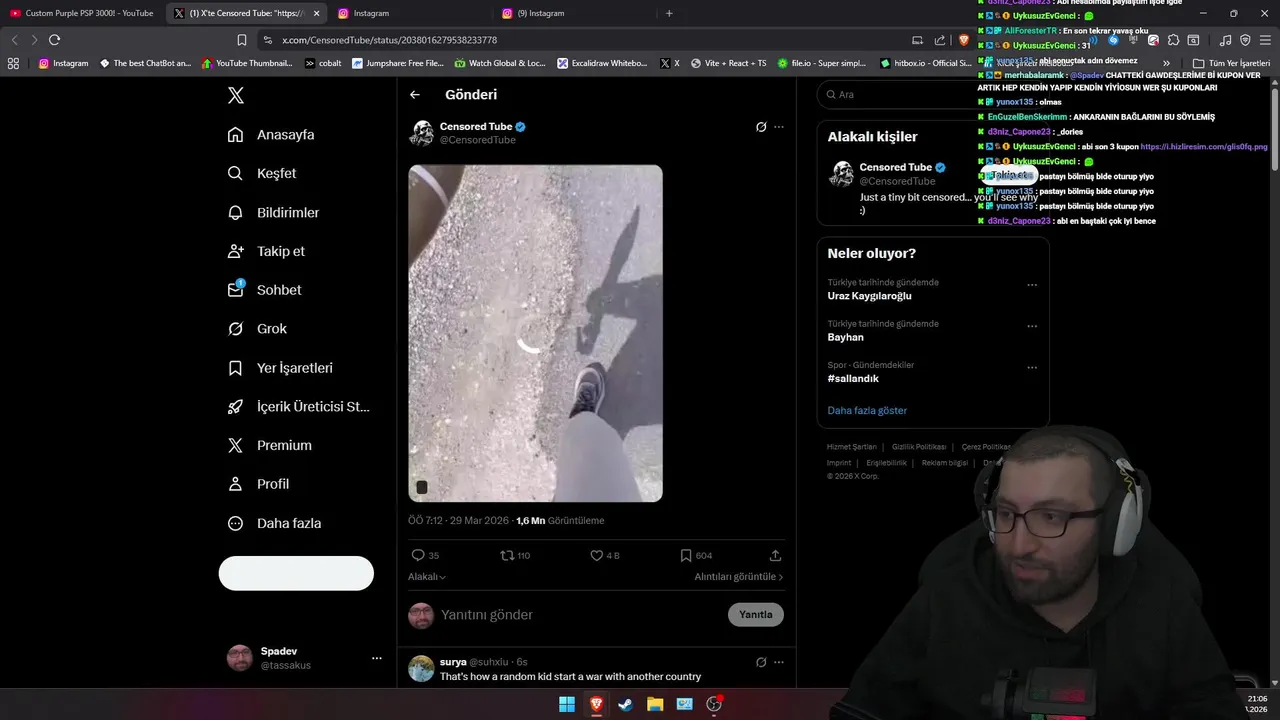Bookmark page via address bar icon
The image size is (1280, 720).
(x=242, y=40)
